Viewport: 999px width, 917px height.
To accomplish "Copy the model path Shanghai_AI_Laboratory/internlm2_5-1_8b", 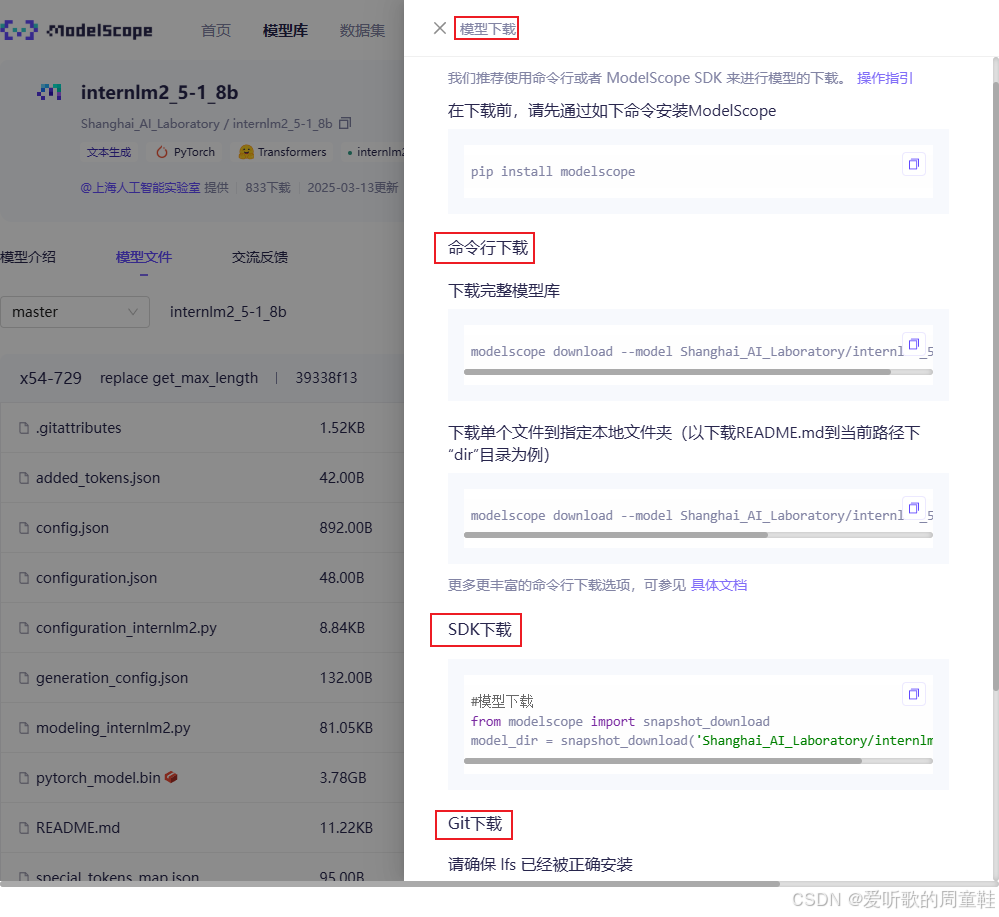I will pyautogui.click(x=345, y=123).
